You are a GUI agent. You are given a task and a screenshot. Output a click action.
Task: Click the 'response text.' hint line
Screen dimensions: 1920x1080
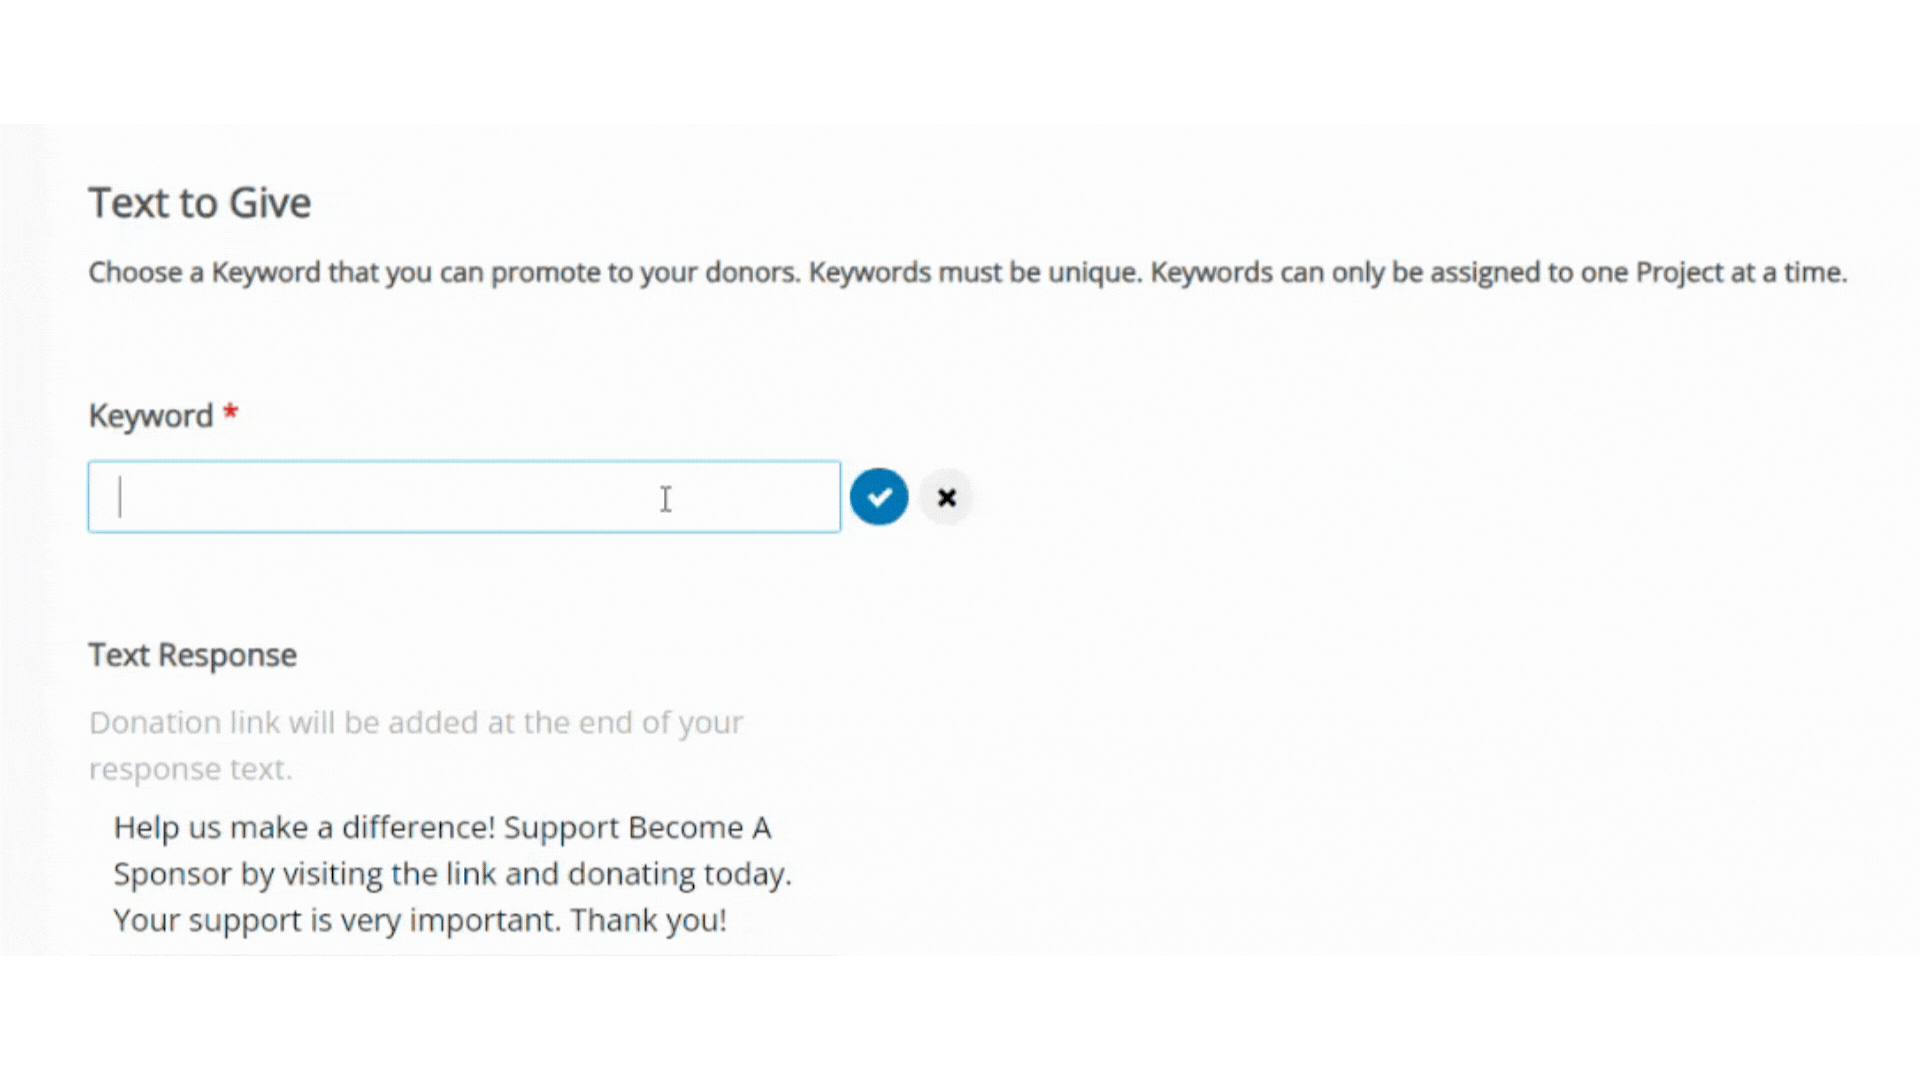click(x=190, y=769)
